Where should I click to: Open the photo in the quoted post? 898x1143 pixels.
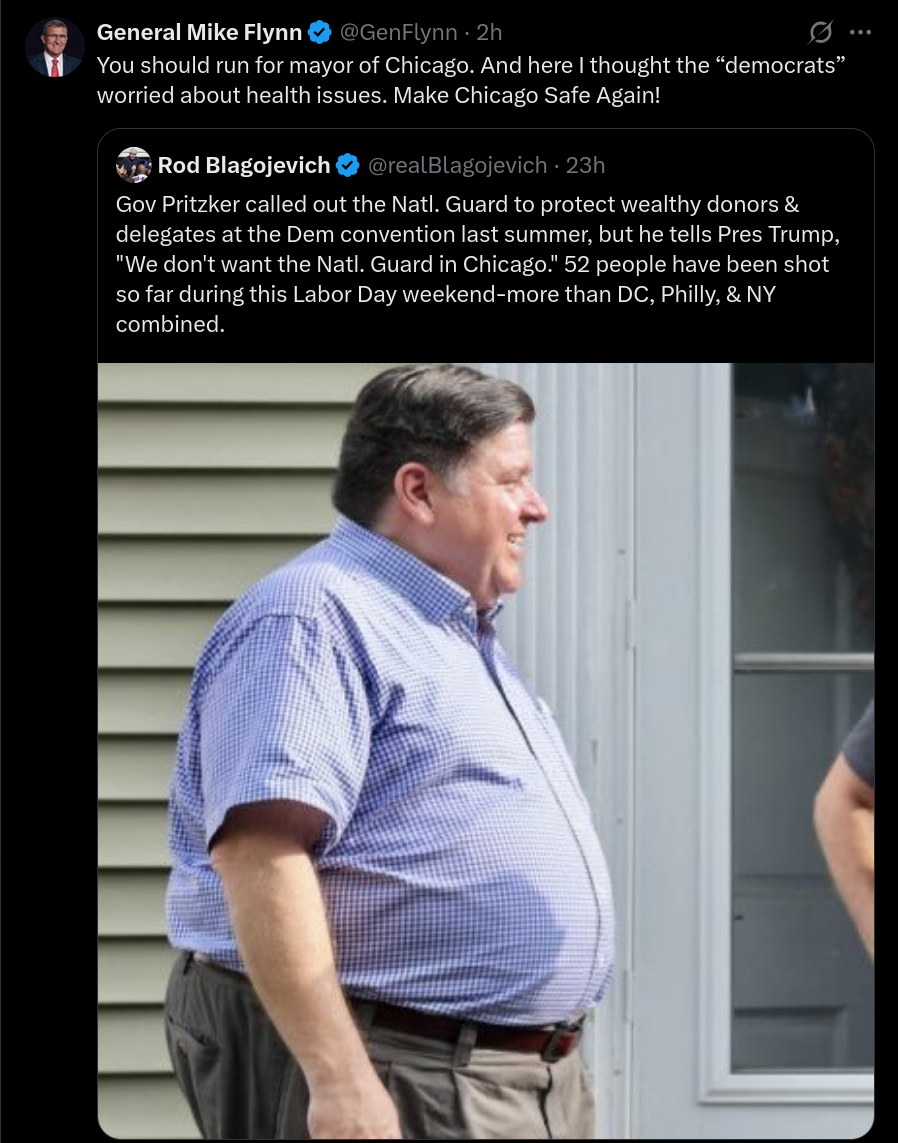[x=486, y=751]
